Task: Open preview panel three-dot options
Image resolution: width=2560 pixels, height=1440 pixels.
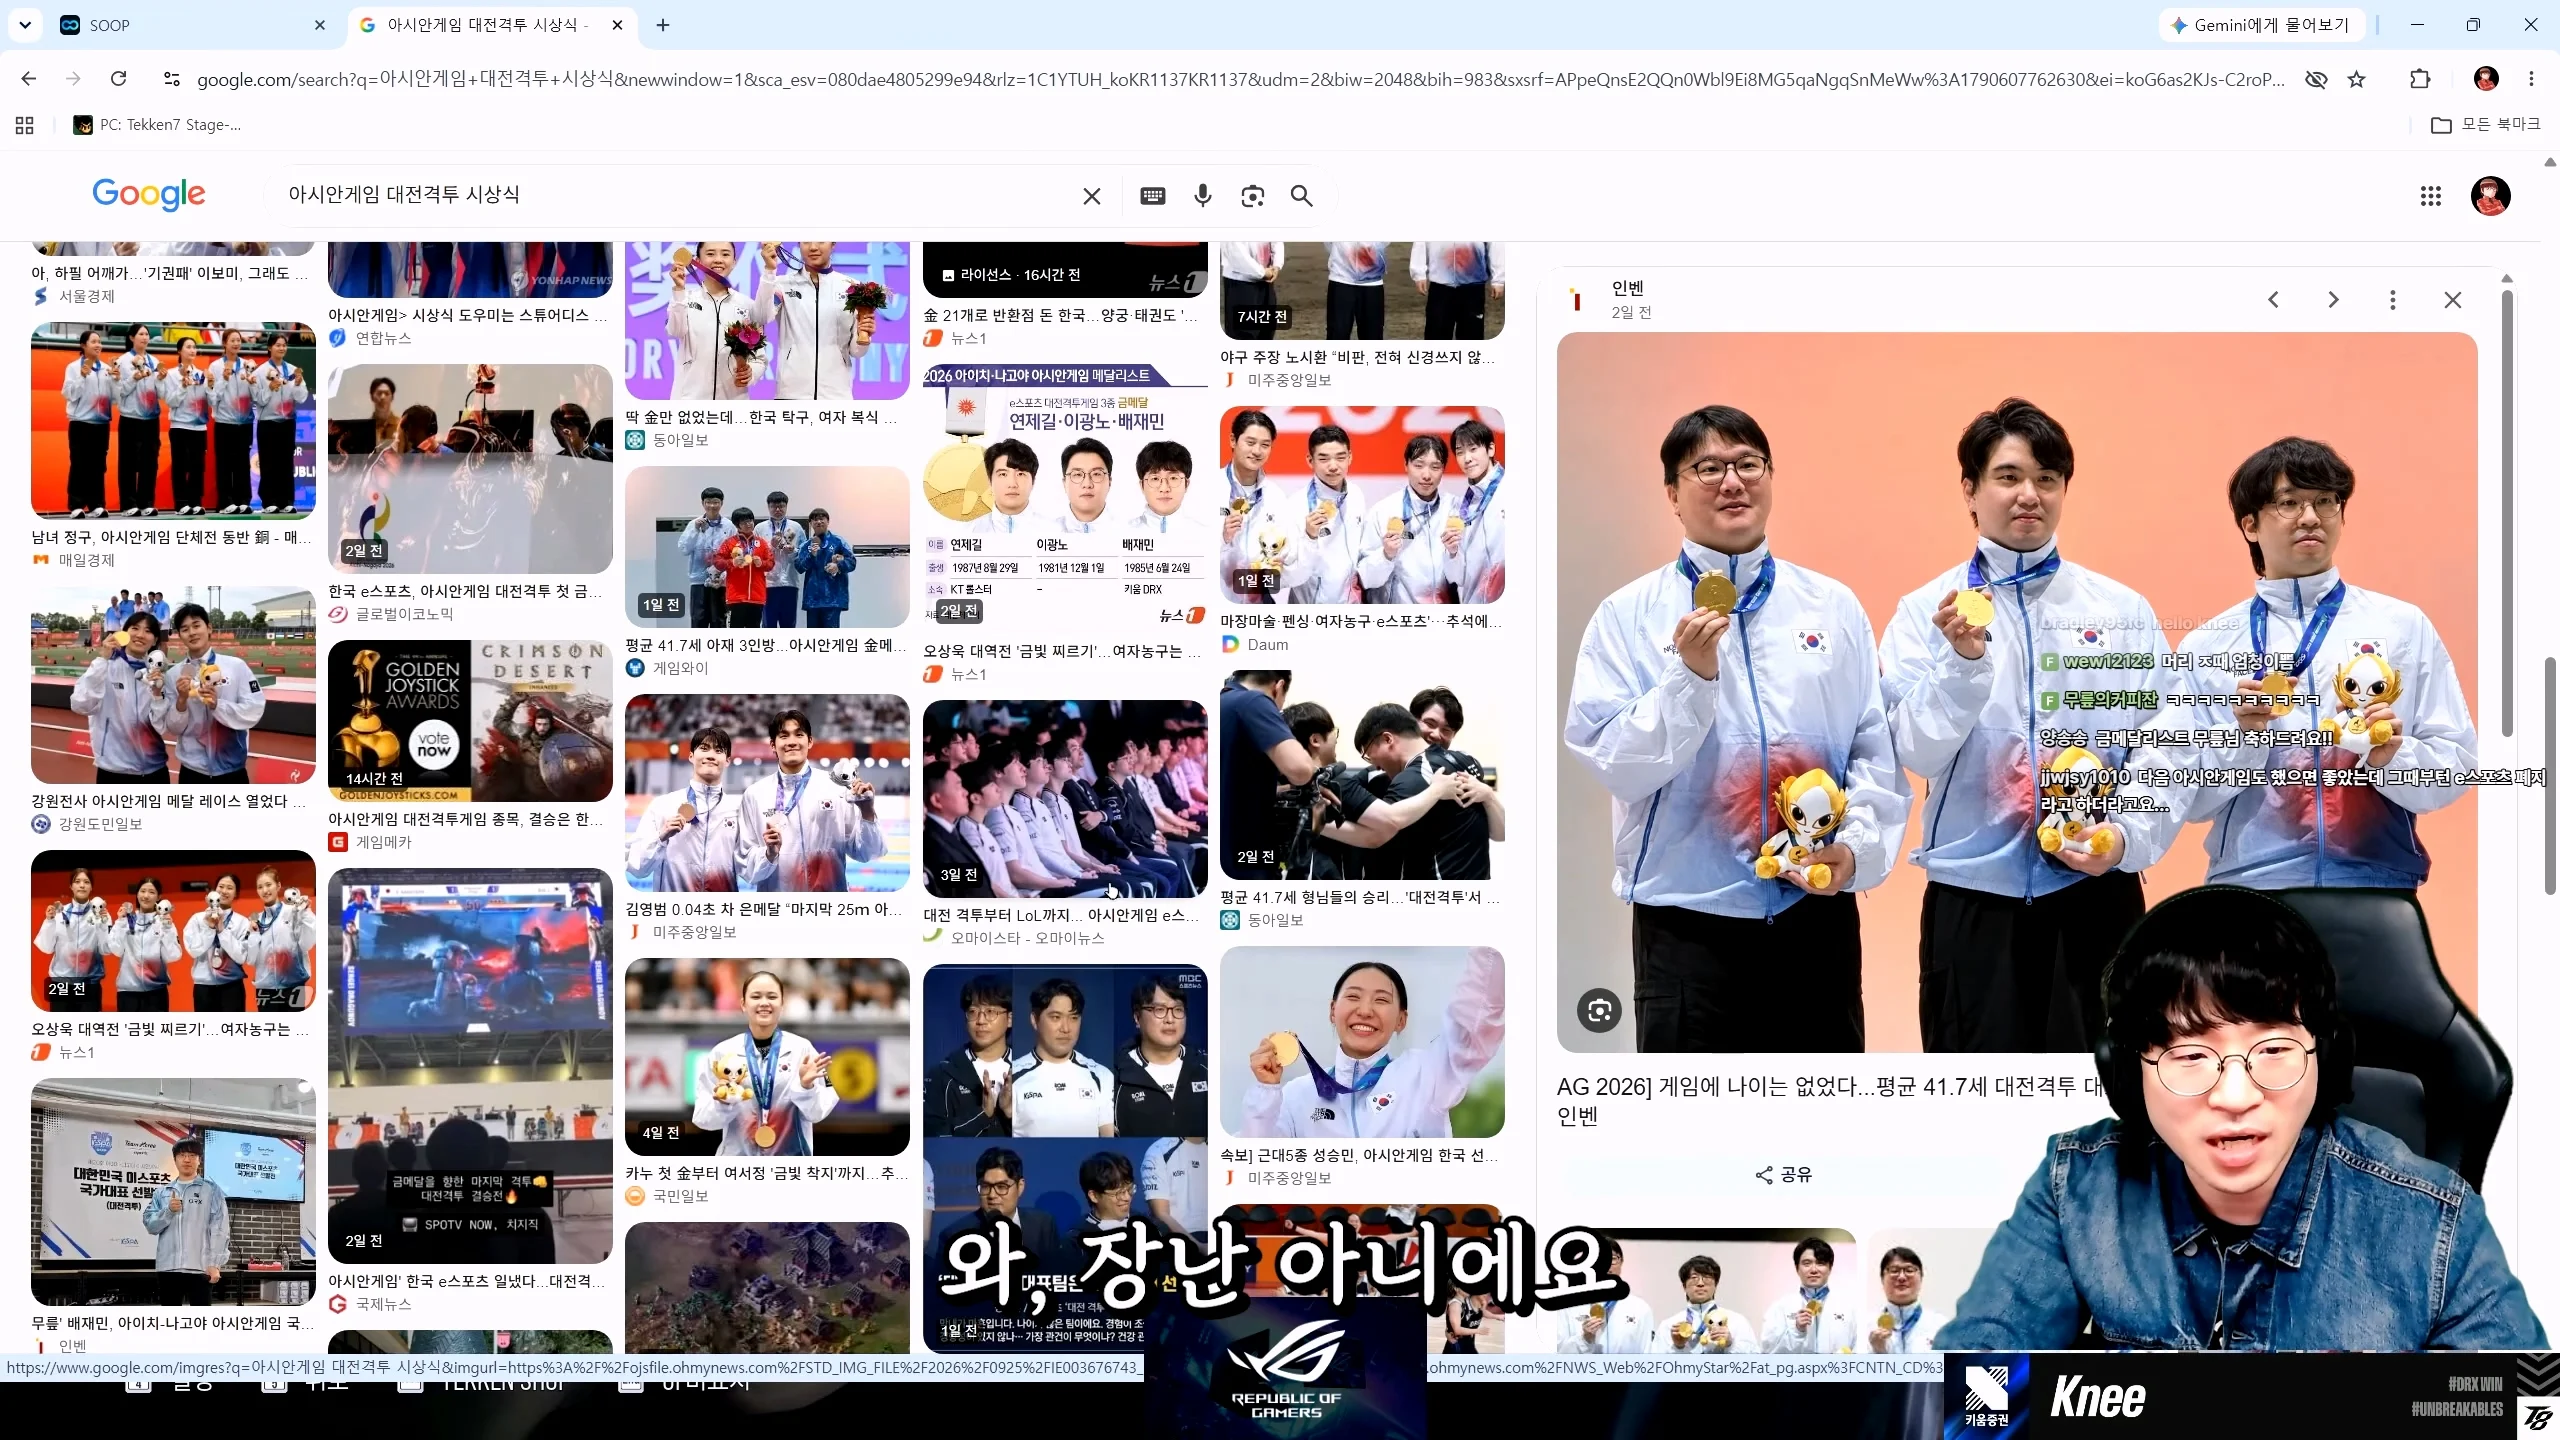Action: (x=2393, y=300)
